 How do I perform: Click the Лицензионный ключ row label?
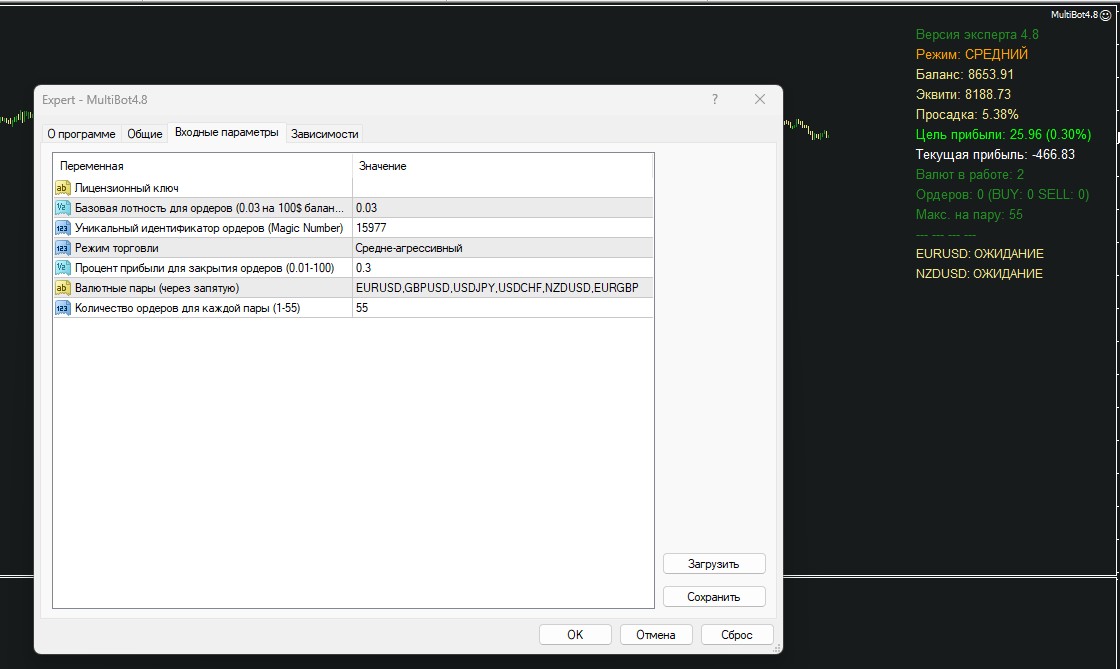click(126, 188)
